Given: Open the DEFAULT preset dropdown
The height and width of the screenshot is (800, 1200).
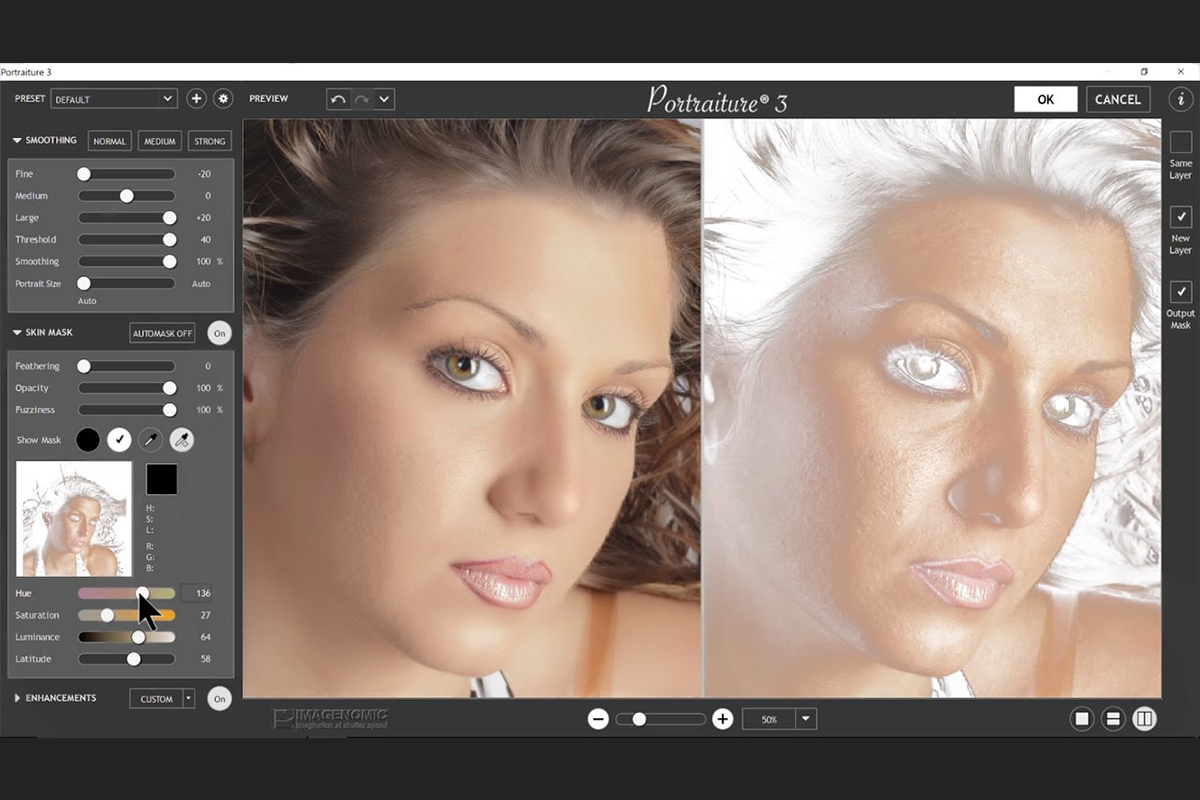Looking at the screenshot, I should pyautogui.click(x=113, y=98).
